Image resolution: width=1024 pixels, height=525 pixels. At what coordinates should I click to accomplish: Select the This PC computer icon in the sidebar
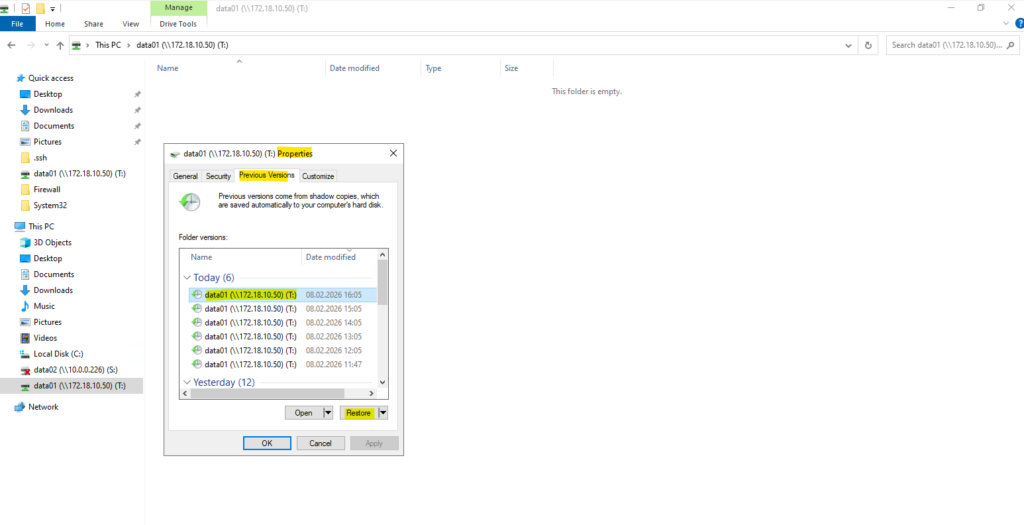tap(20, 227)
